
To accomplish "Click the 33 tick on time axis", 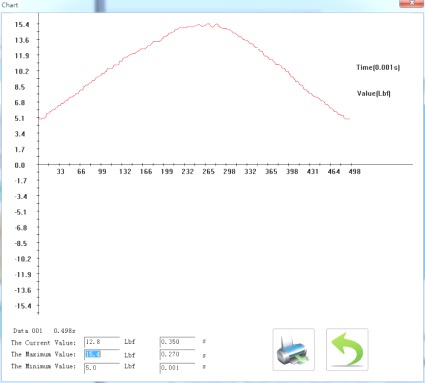I will (x=60, y=171).
